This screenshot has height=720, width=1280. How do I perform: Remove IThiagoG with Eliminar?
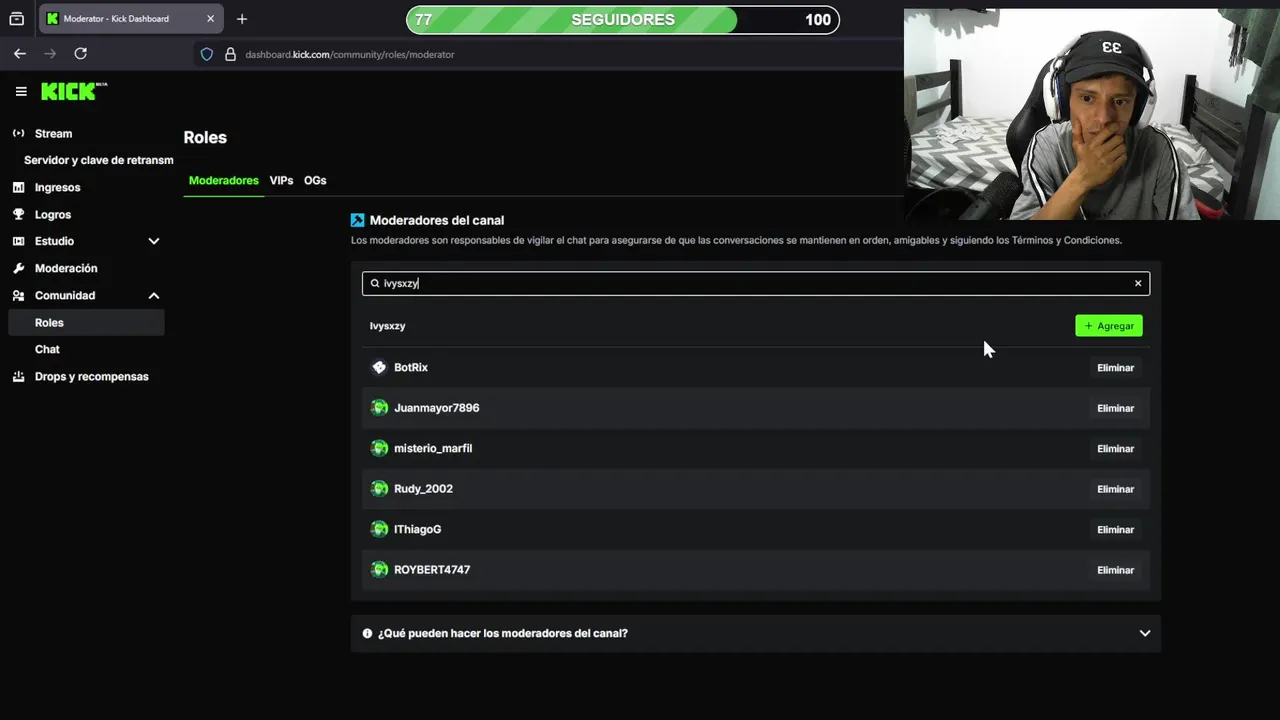click(x=1115, y=530)
